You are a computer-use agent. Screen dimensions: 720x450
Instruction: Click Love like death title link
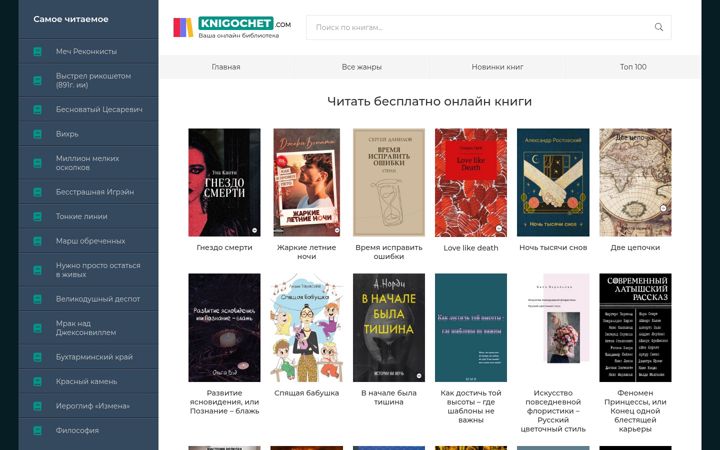(471, 248)
